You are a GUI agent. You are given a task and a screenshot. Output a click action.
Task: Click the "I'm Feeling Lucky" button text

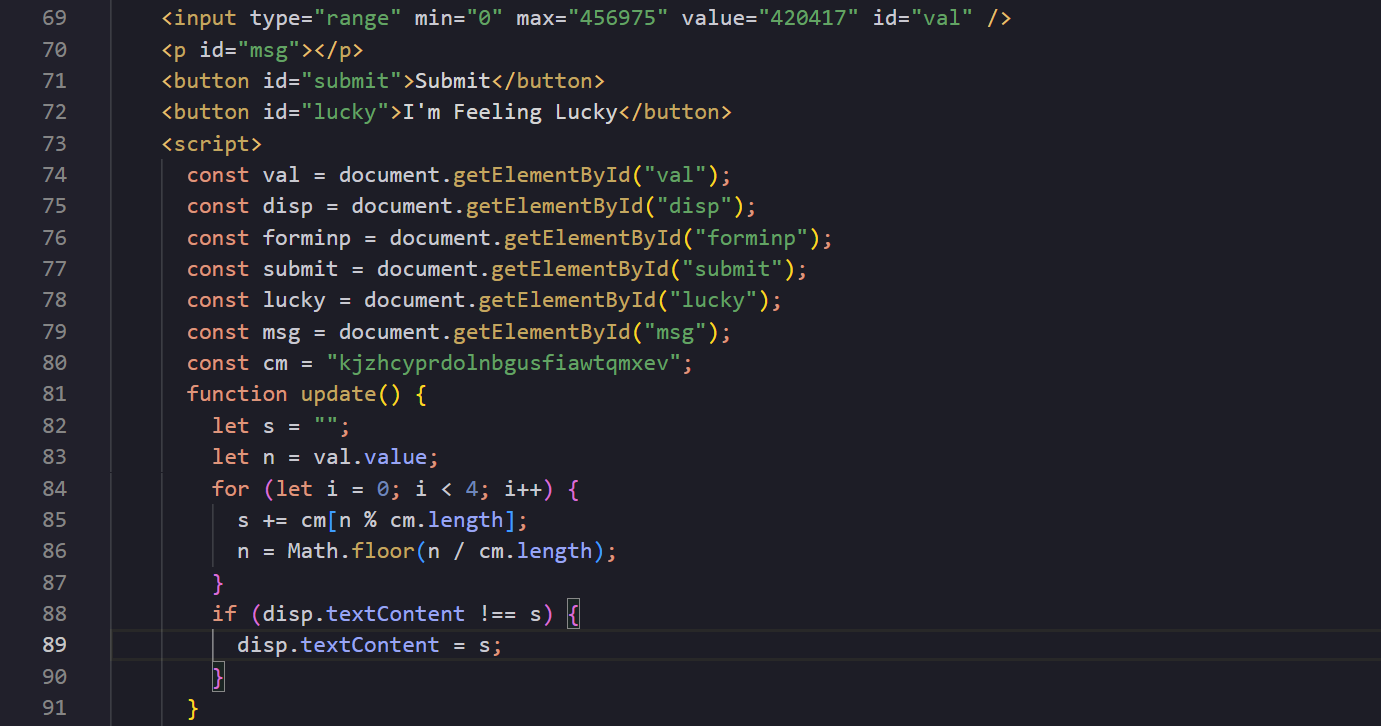(x=509, y=112)
